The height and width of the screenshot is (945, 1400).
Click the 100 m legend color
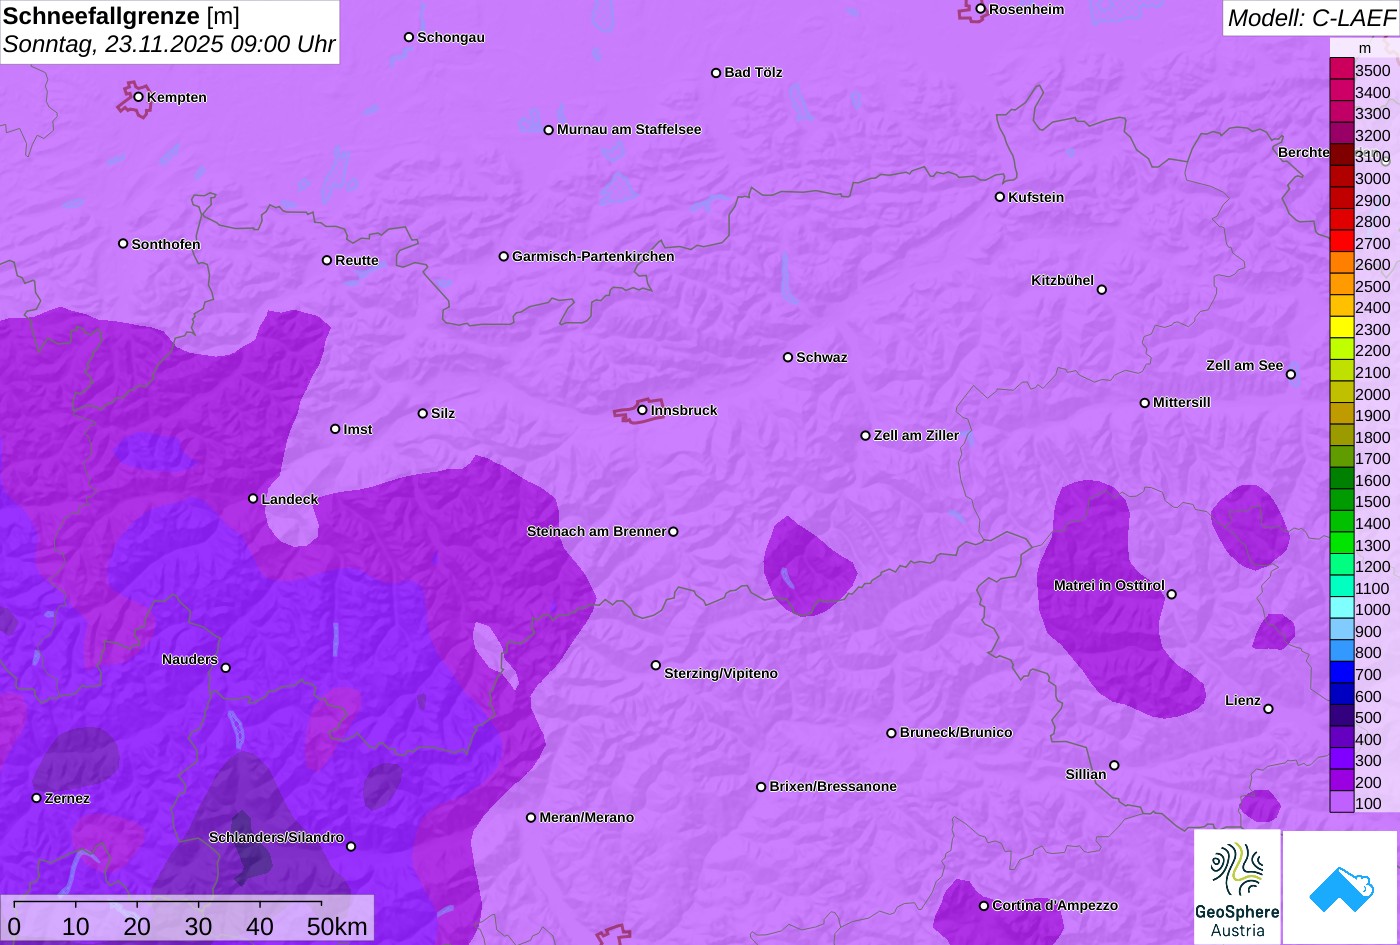click(x=1341, y=803)
